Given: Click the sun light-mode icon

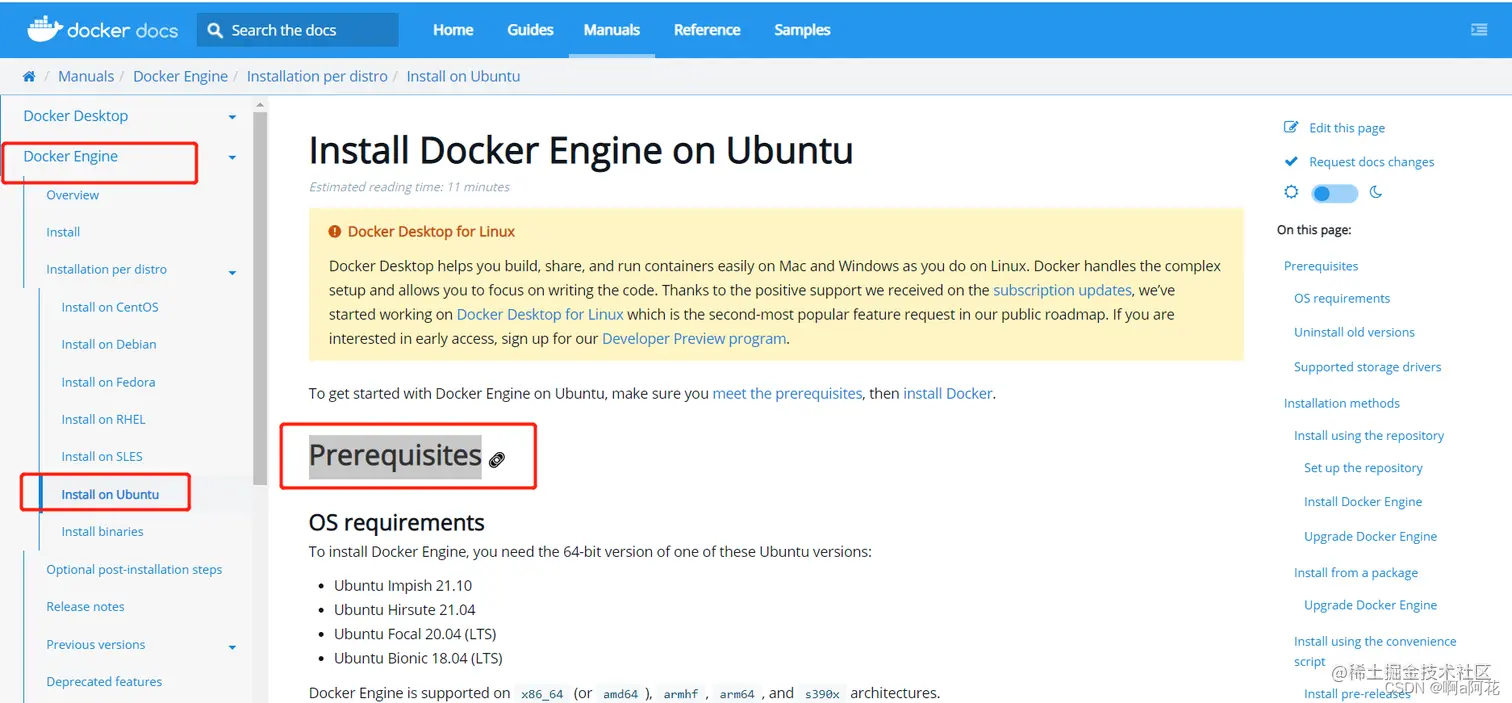Looking at the screenshot, I should 1291,192.
